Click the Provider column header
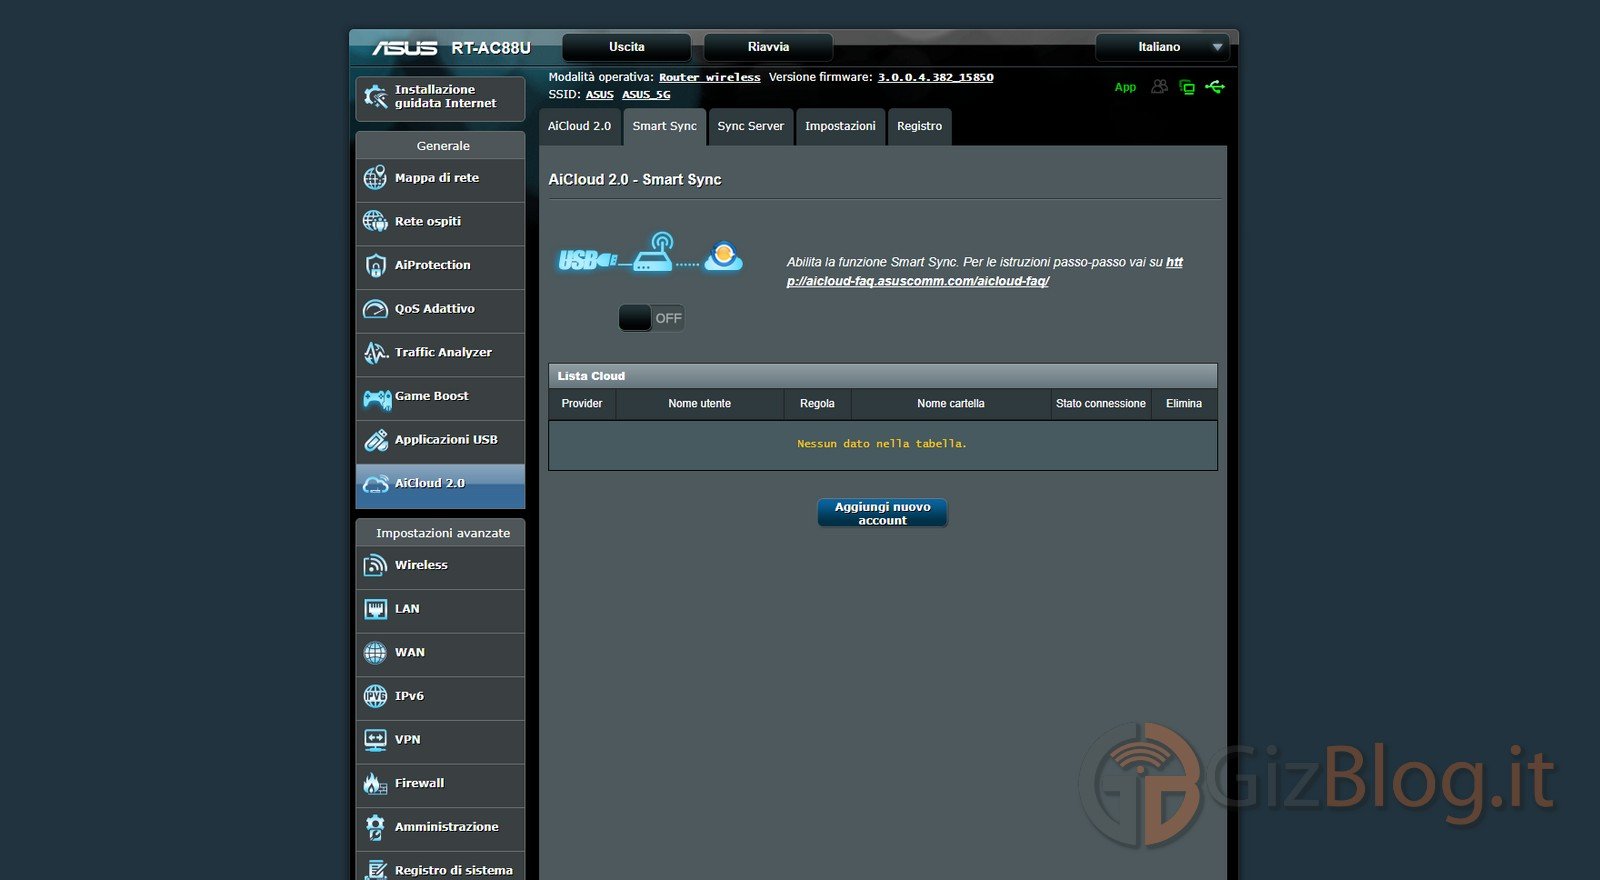Image resolution: width=1600 pixels, height=880 pixels. coord(582,404)
